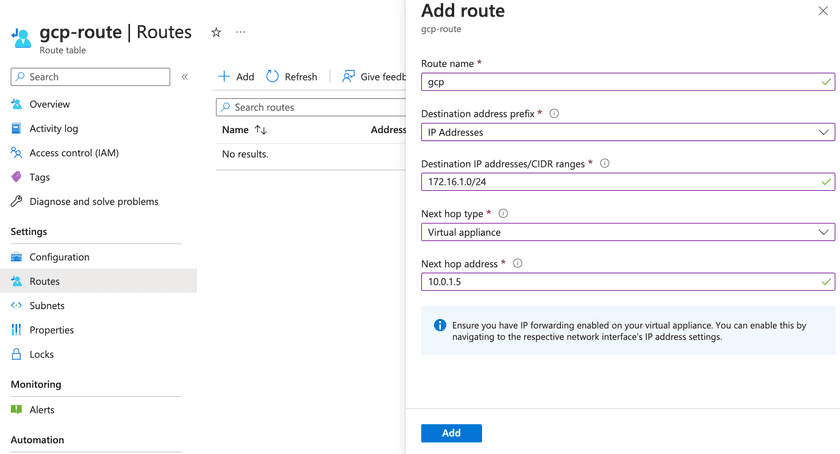Click the info icon beside Destination IP addresses/CIDR ranges
The image size is (840, 454).
tap(604, 164)
